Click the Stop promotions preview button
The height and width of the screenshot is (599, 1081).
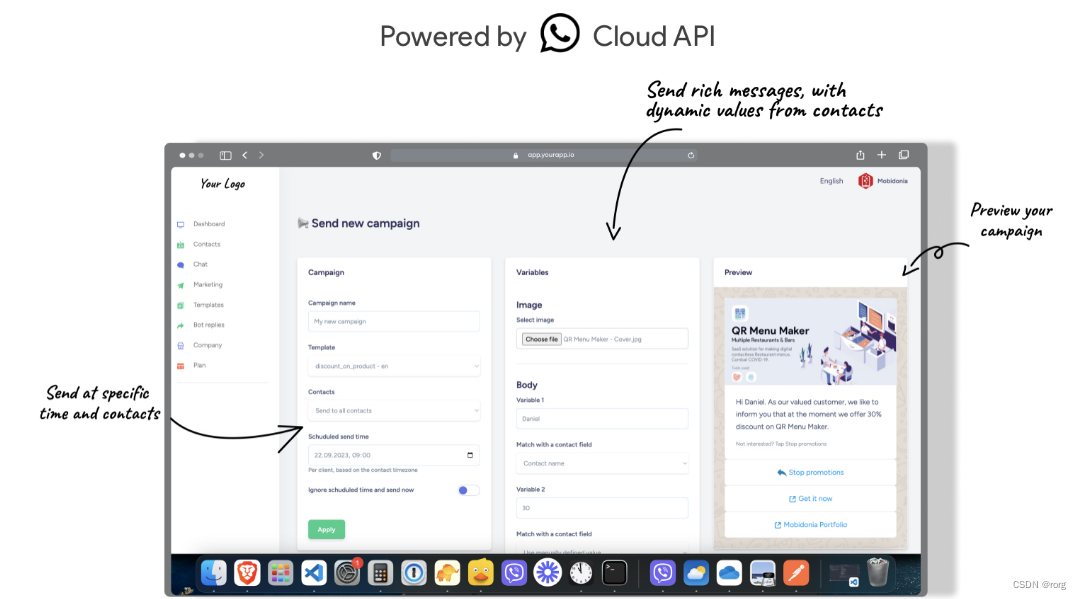click(x=810, y=473)
